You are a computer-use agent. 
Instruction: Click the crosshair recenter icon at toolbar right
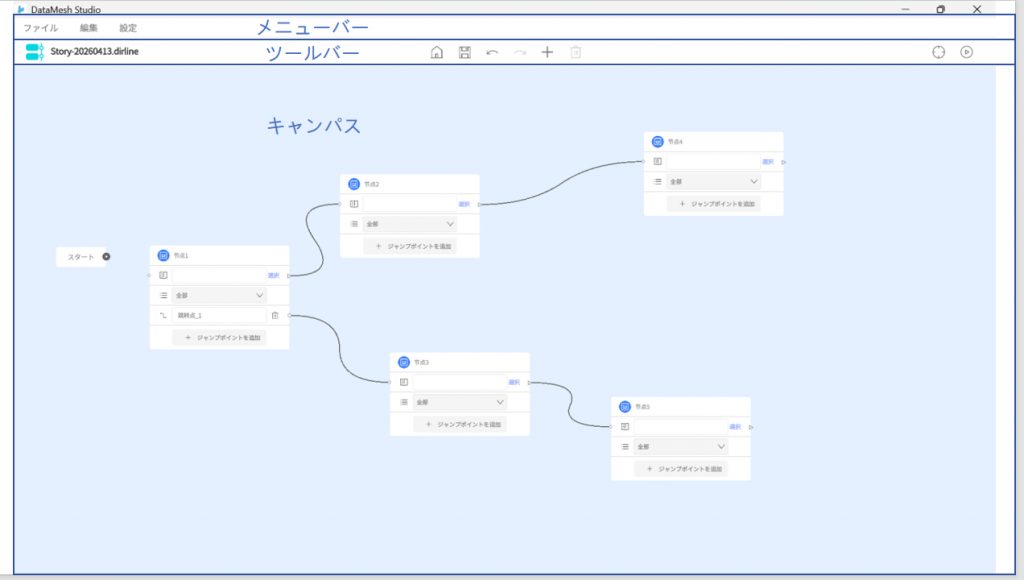(x=938, y=52)
